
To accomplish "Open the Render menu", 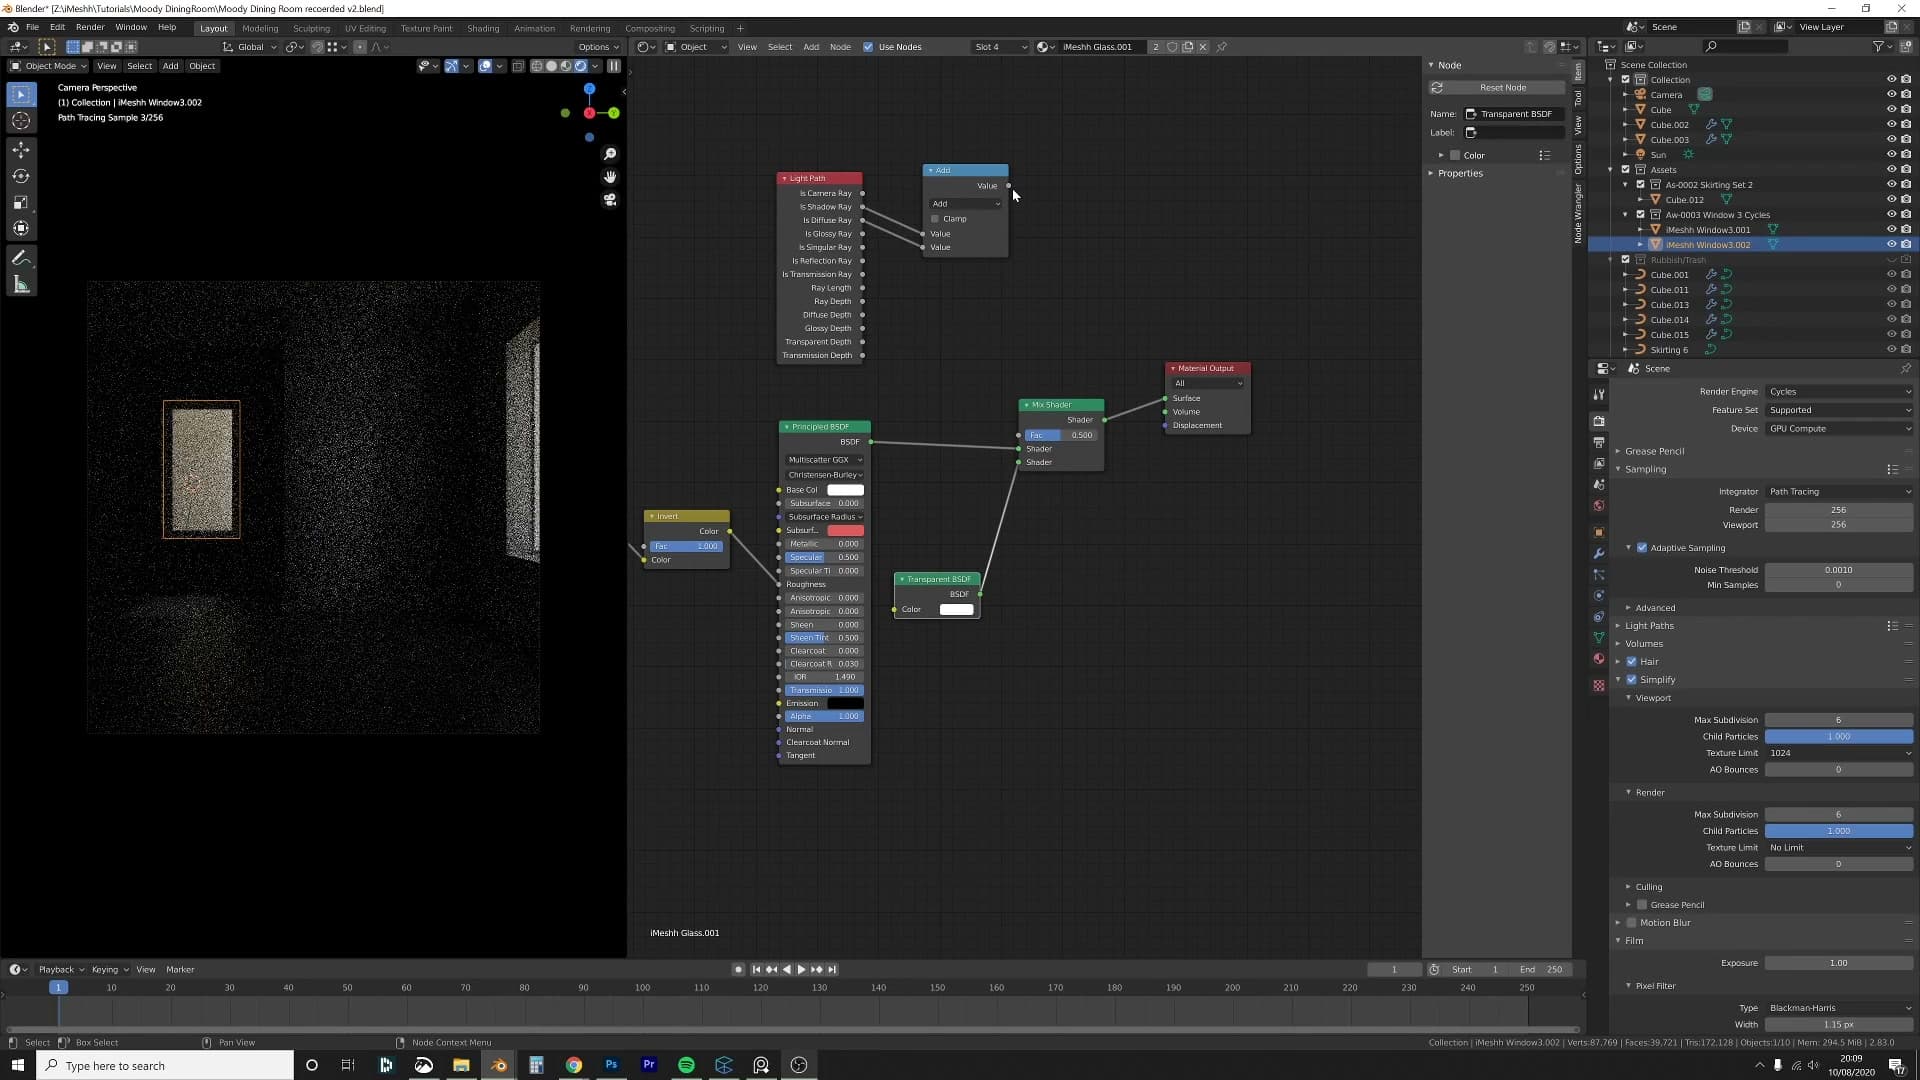I will (x=90, y=28).
